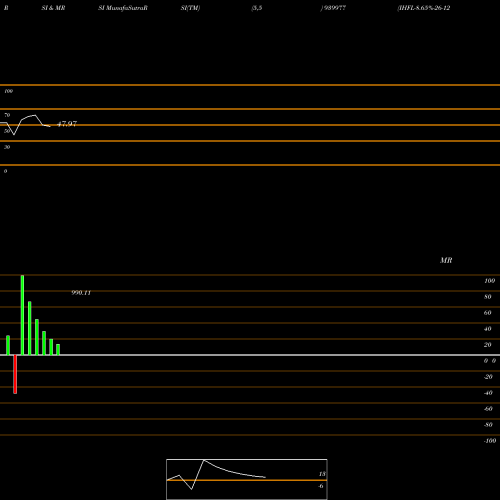Viewport: 500px width, 500px height.
Task: Click the RSI axis label 30
Action: pyautogui.click(x=7, y=147)
